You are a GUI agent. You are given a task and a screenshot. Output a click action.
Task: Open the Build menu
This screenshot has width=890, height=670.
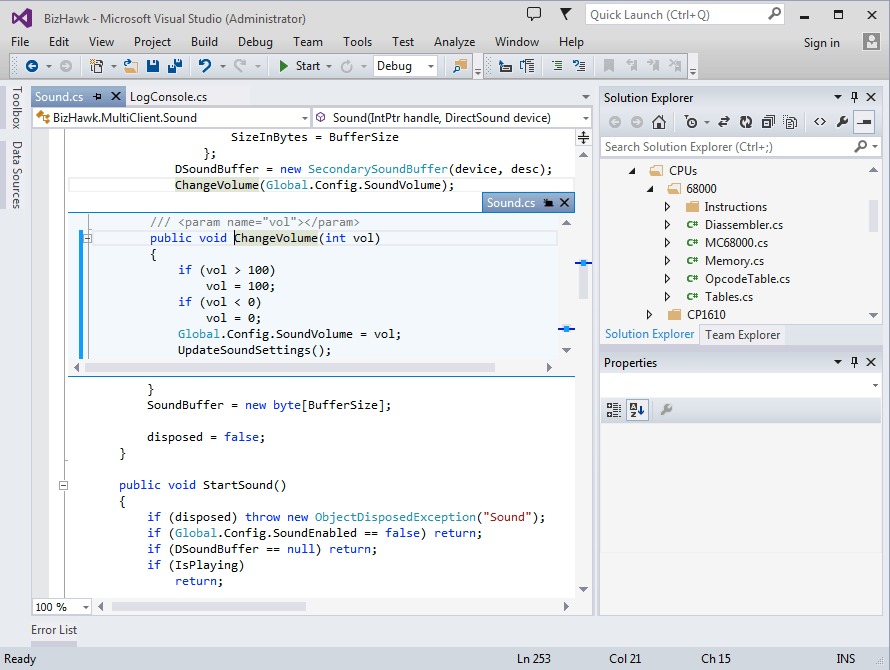click(204, 42)
